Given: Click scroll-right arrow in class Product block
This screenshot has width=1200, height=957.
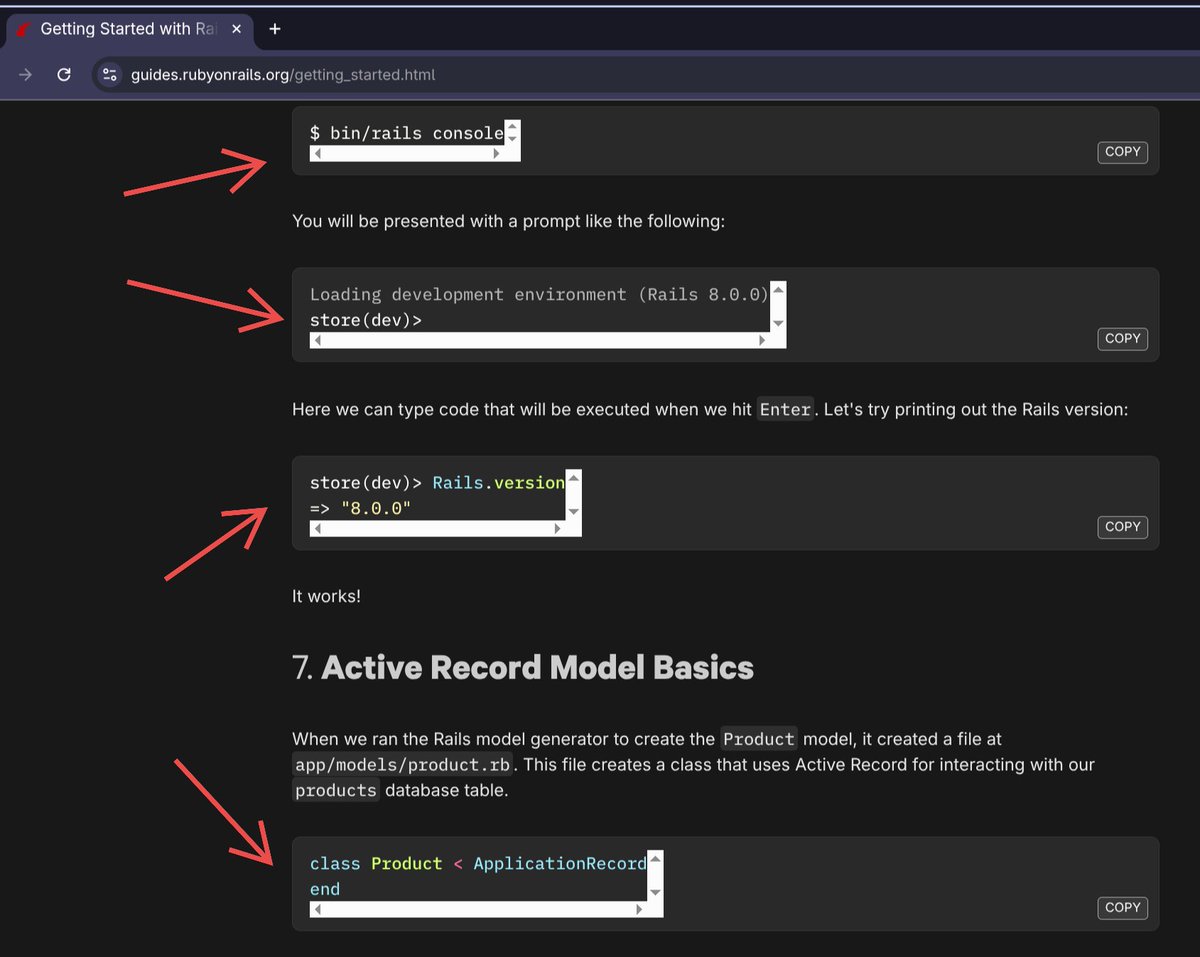Looking at the screenshot, I should tap(640, 910).
